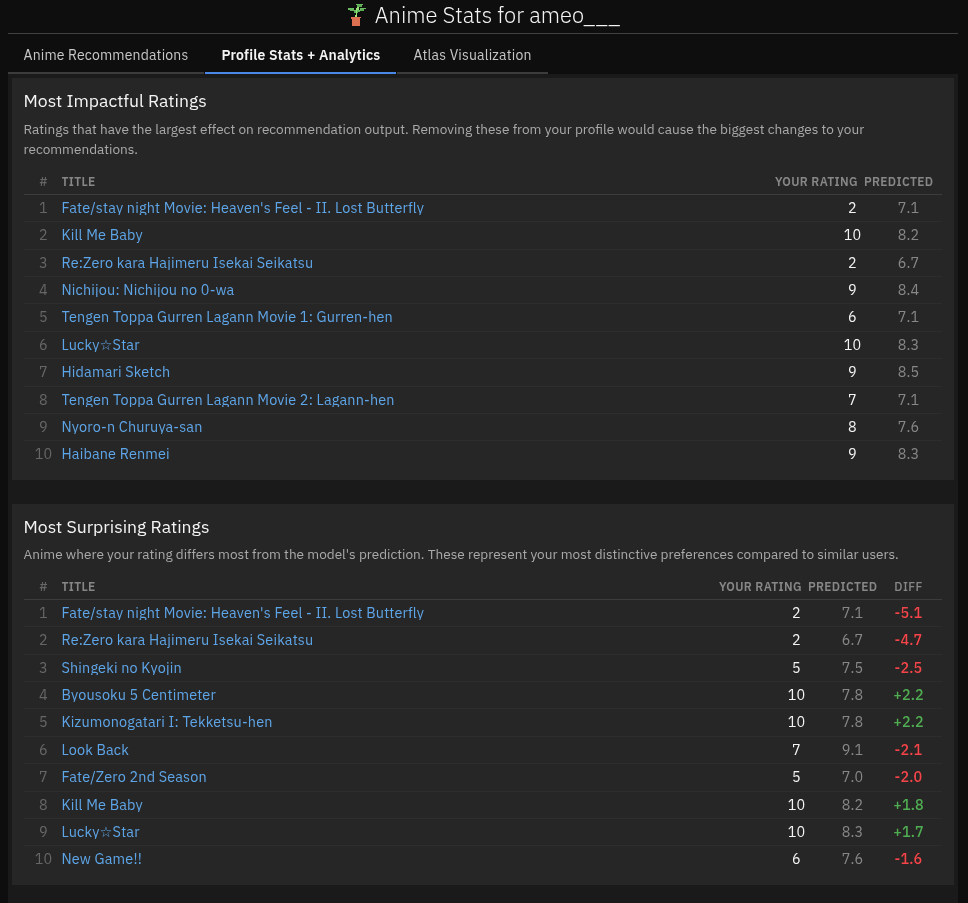Click the potted plant logo icon
The width and height of the screenshot is (968, 903).
coord(356,16)
